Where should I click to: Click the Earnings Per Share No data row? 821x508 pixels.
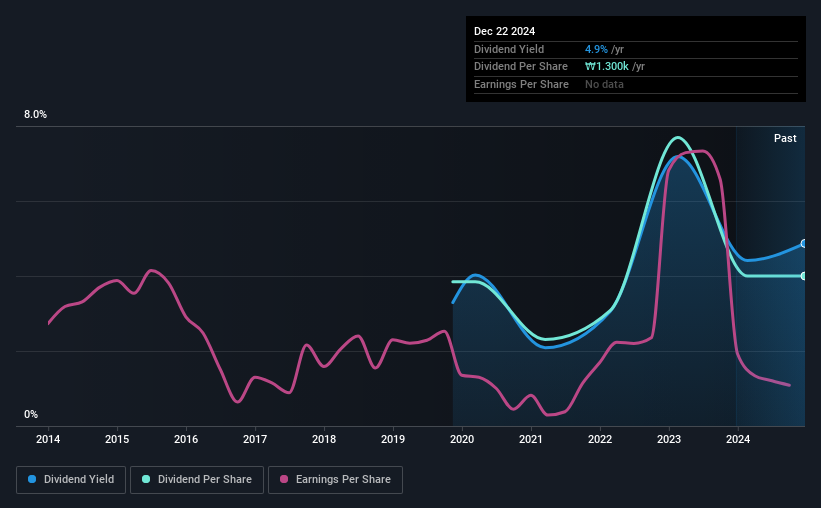(x=636, y=84)
